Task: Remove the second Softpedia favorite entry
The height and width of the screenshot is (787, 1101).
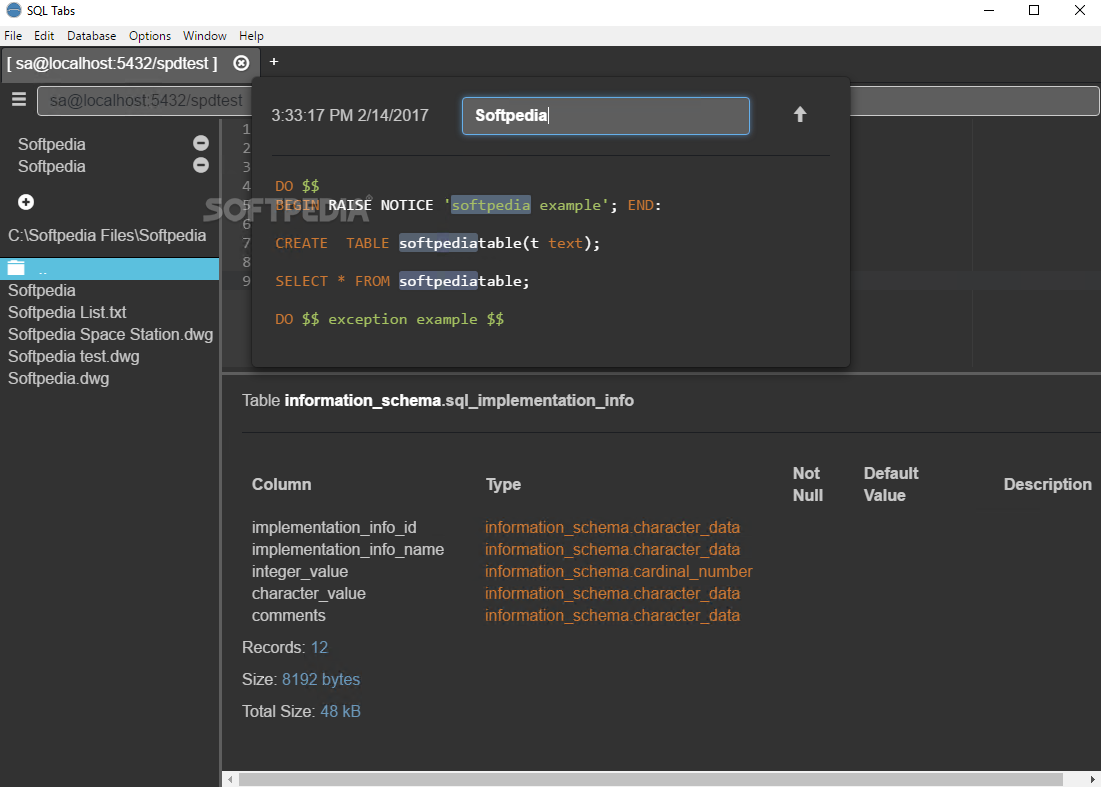Action: click(x=201, y=165)
